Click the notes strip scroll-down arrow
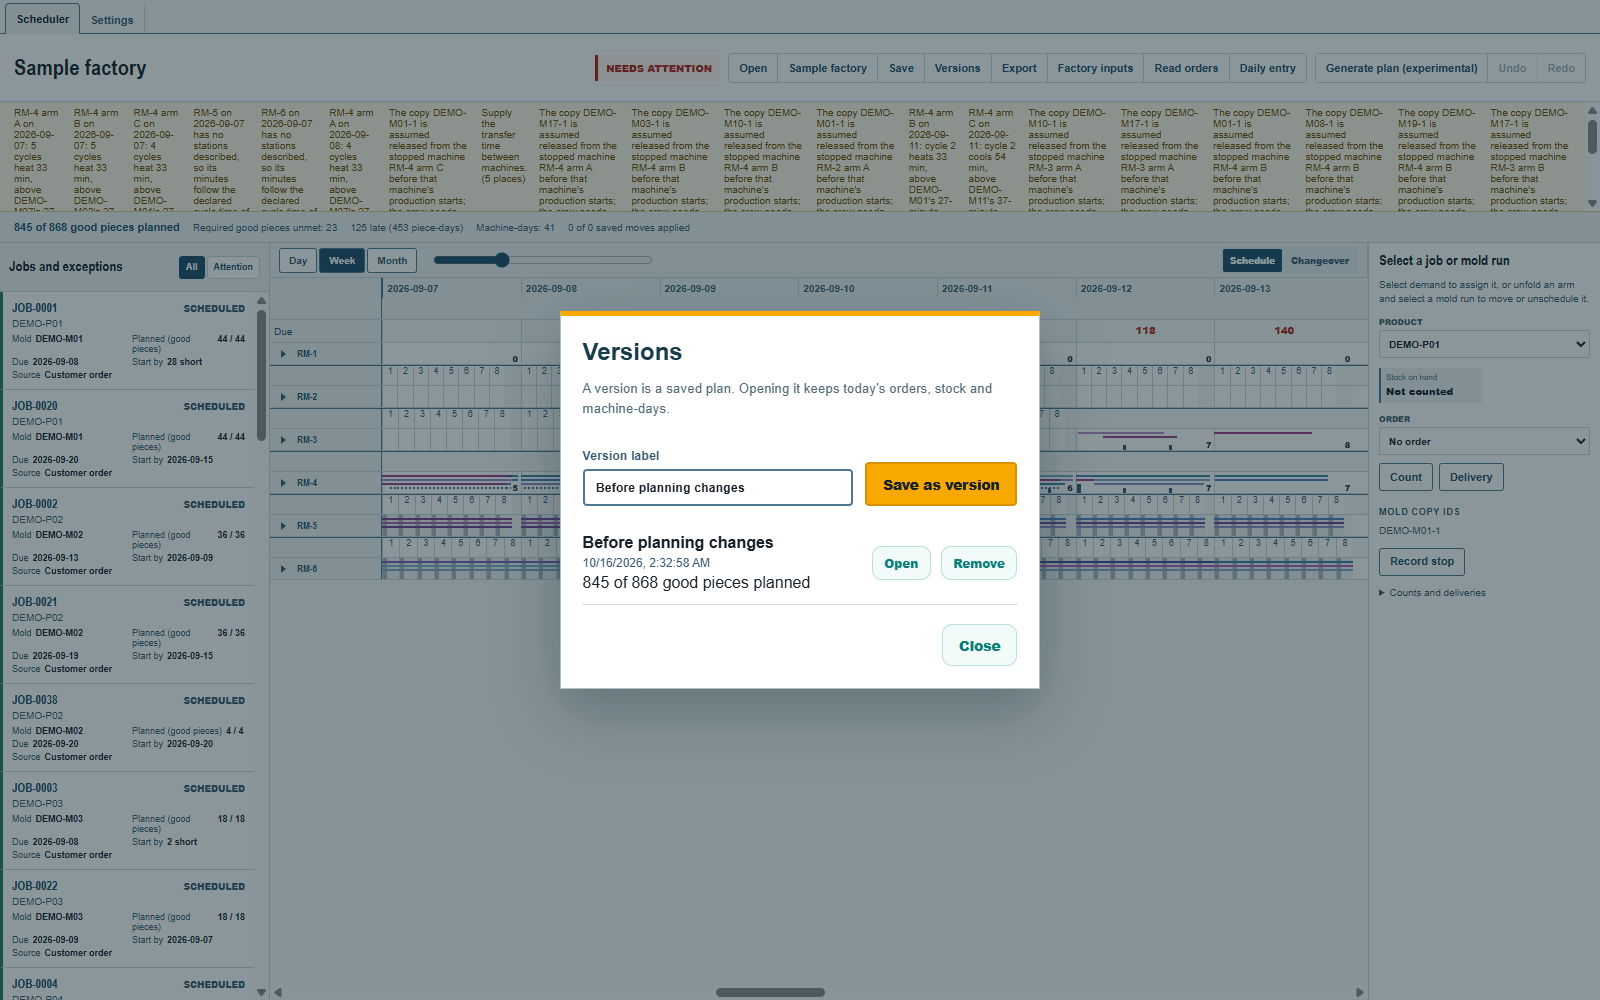This screenshot has width=1600, height=1000. click(1592, 203)
